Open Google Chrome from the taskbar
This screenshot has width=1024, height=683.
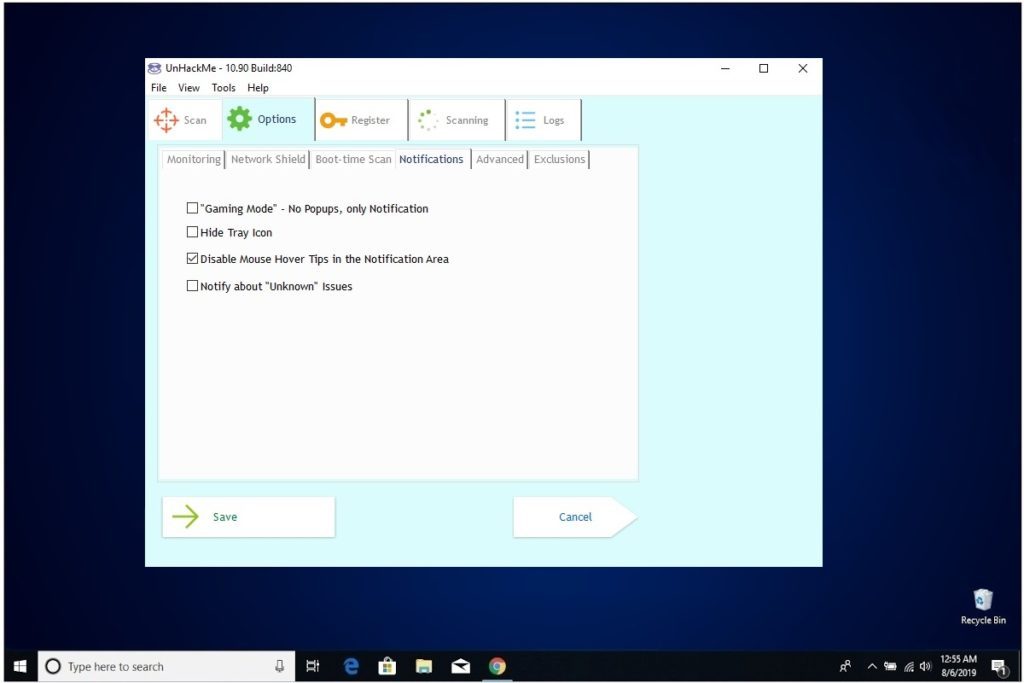[497, 665]
